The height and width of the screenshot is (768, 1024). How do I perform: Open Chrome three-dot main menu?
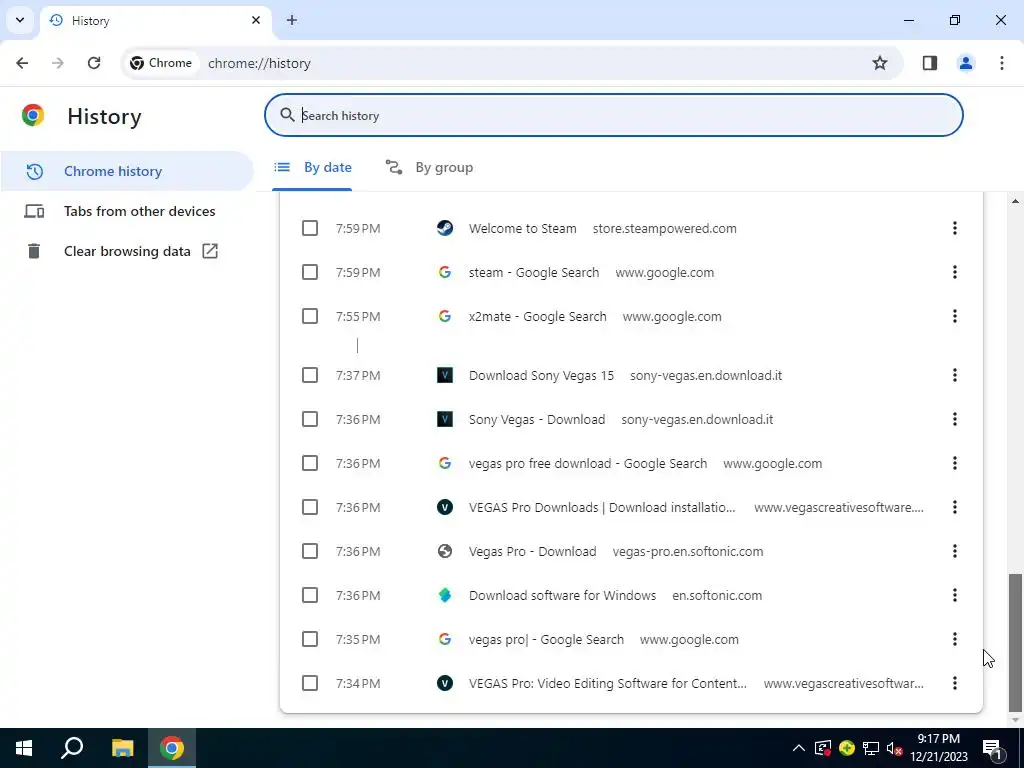(x=1002, y=63)
